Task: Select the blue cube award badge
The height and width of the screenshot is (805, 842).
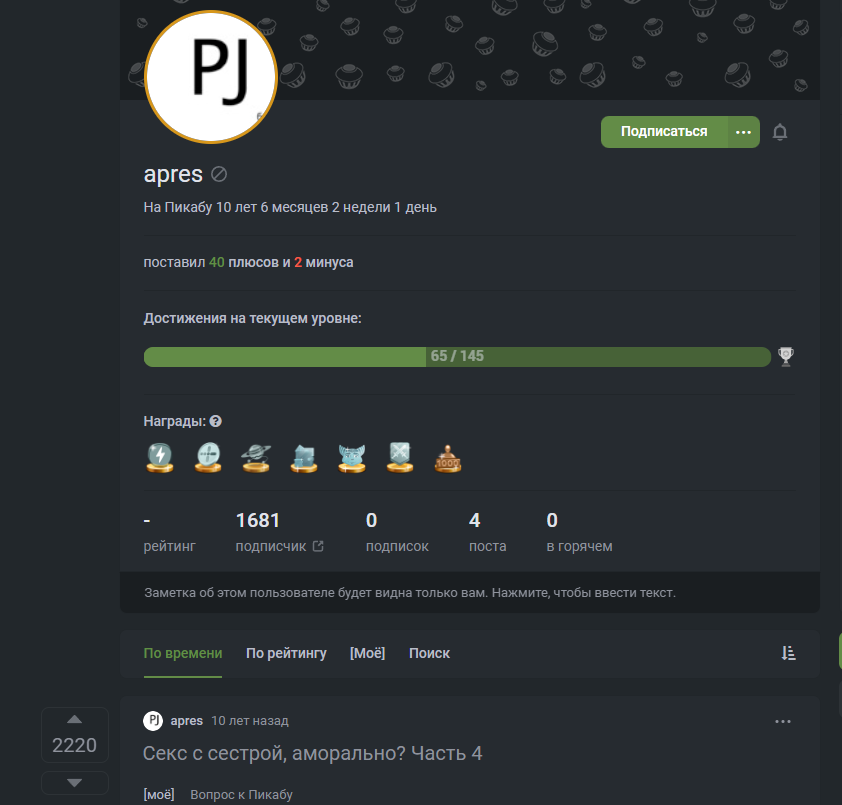Action: pos(304,458)
